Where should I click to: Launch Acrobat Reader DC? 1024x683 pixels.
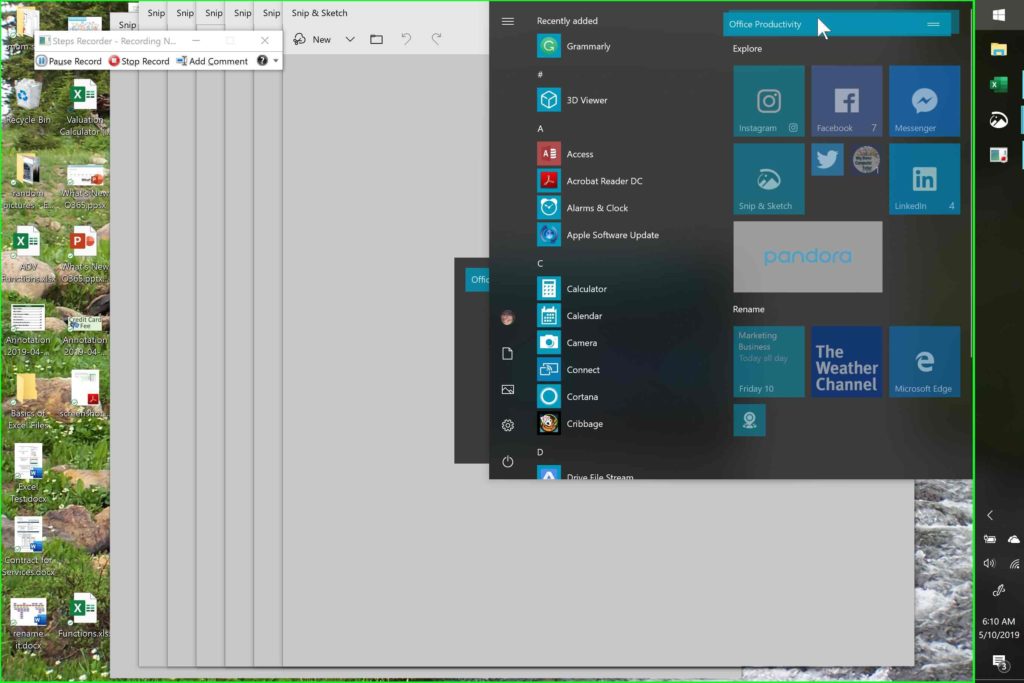590,181
